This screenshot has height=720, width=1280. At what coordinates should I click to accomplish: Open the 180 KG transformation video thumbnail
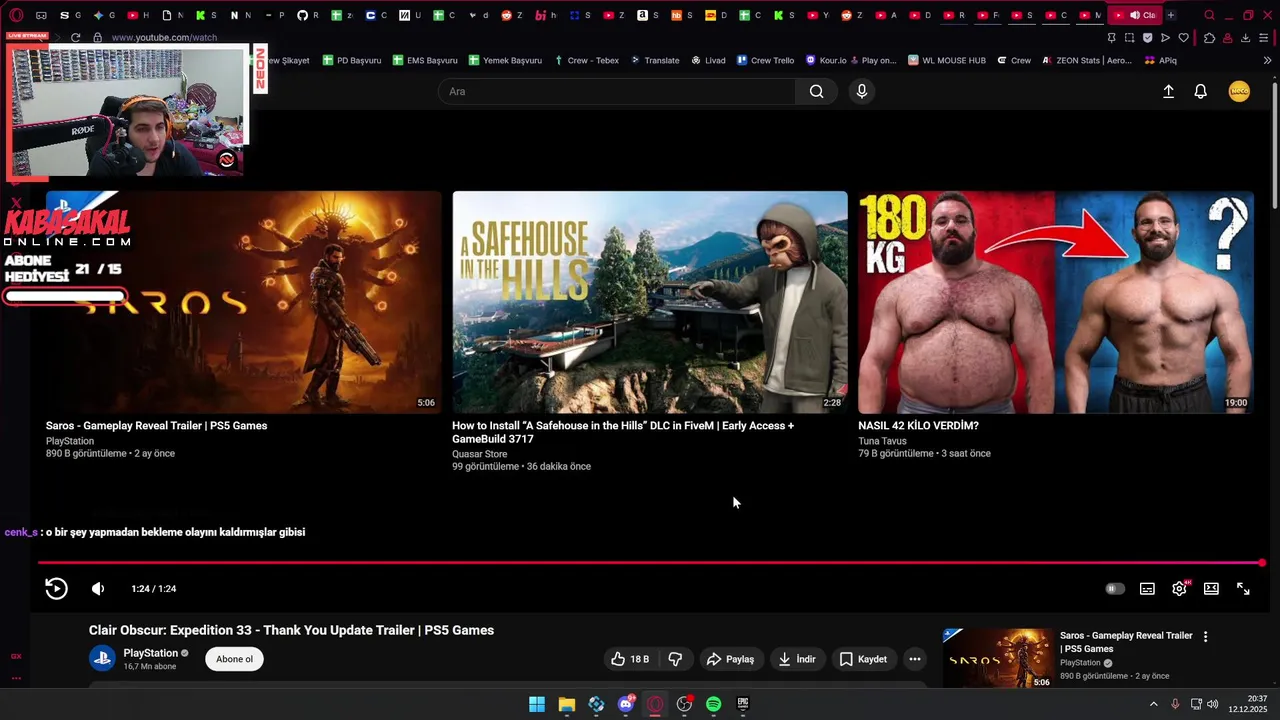point(1056,302)
